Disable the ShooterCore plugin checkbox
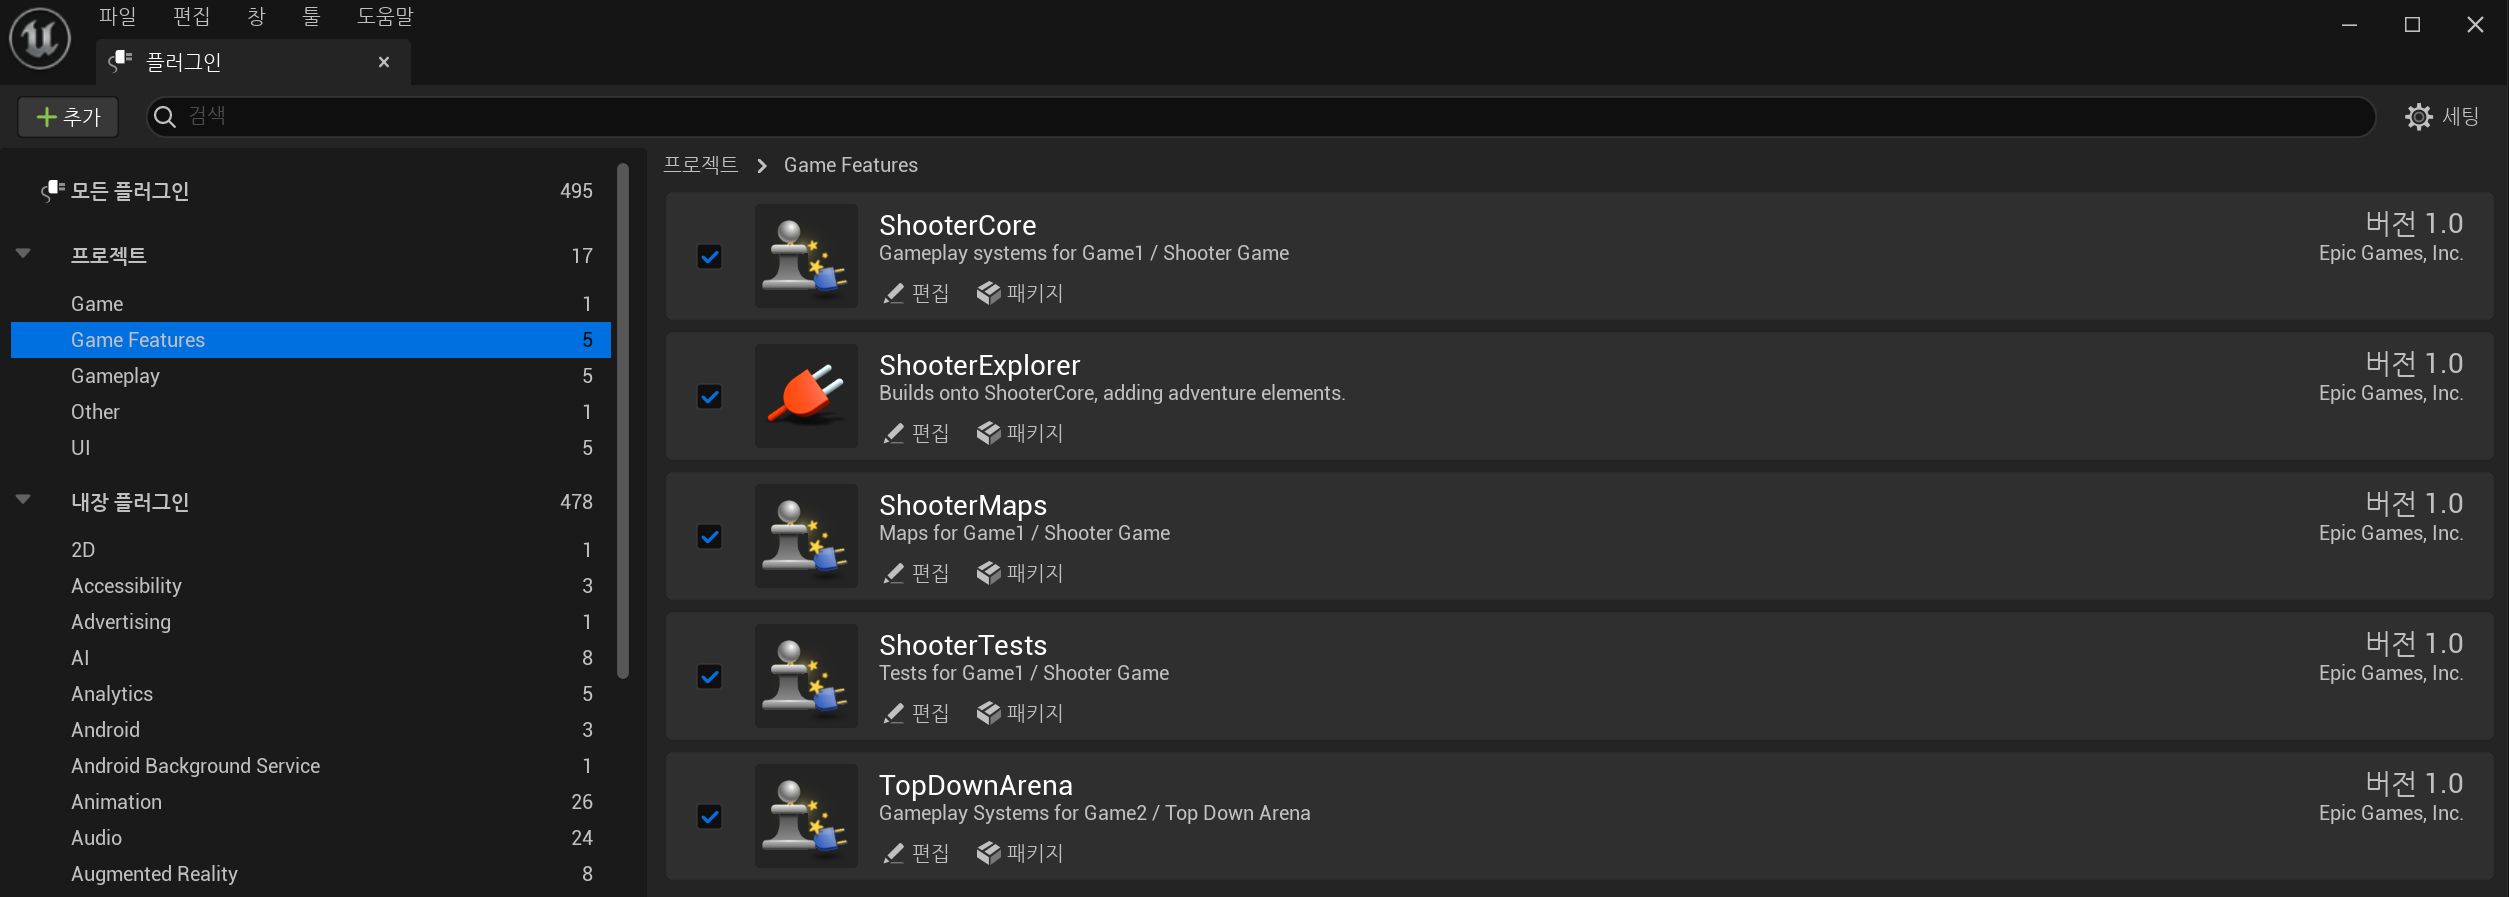Screen dimensions: 2509x897 [x=709, y=257]
